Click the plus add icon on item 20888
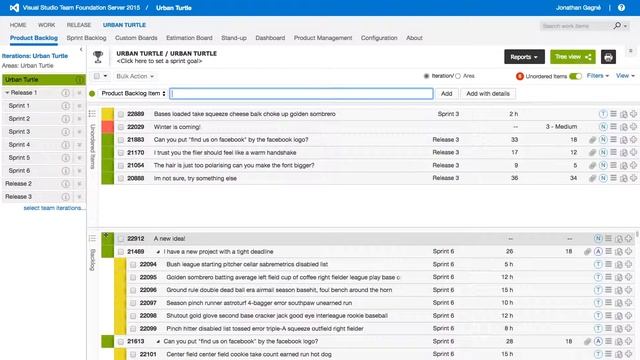Image resolution: width=640 pixels, height=360 pixels. click(633, 178)
